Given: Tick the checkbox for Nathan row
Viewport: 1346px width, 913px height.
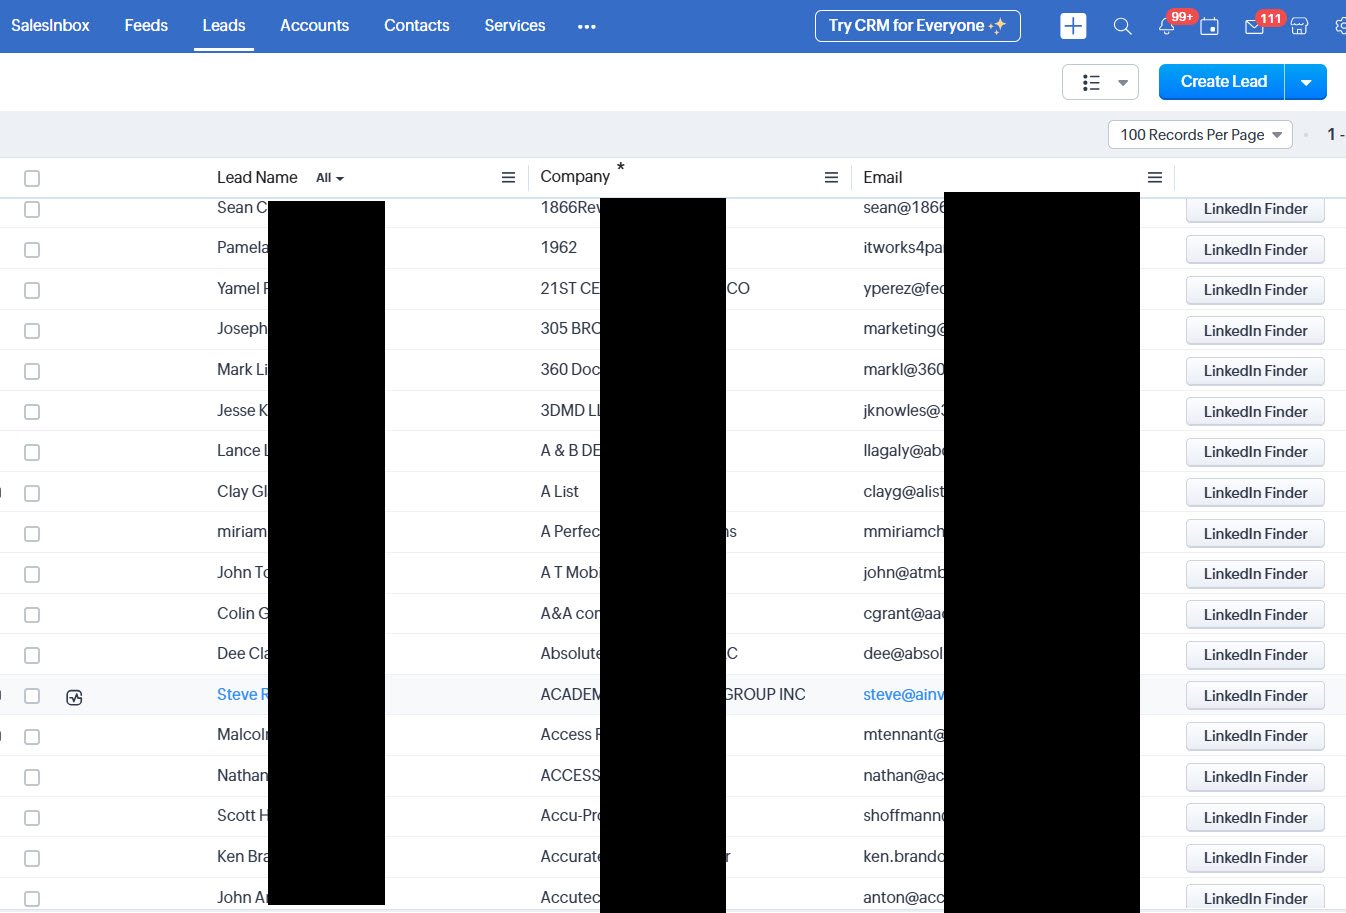Looking at the screenshot, I should [32, 777].
